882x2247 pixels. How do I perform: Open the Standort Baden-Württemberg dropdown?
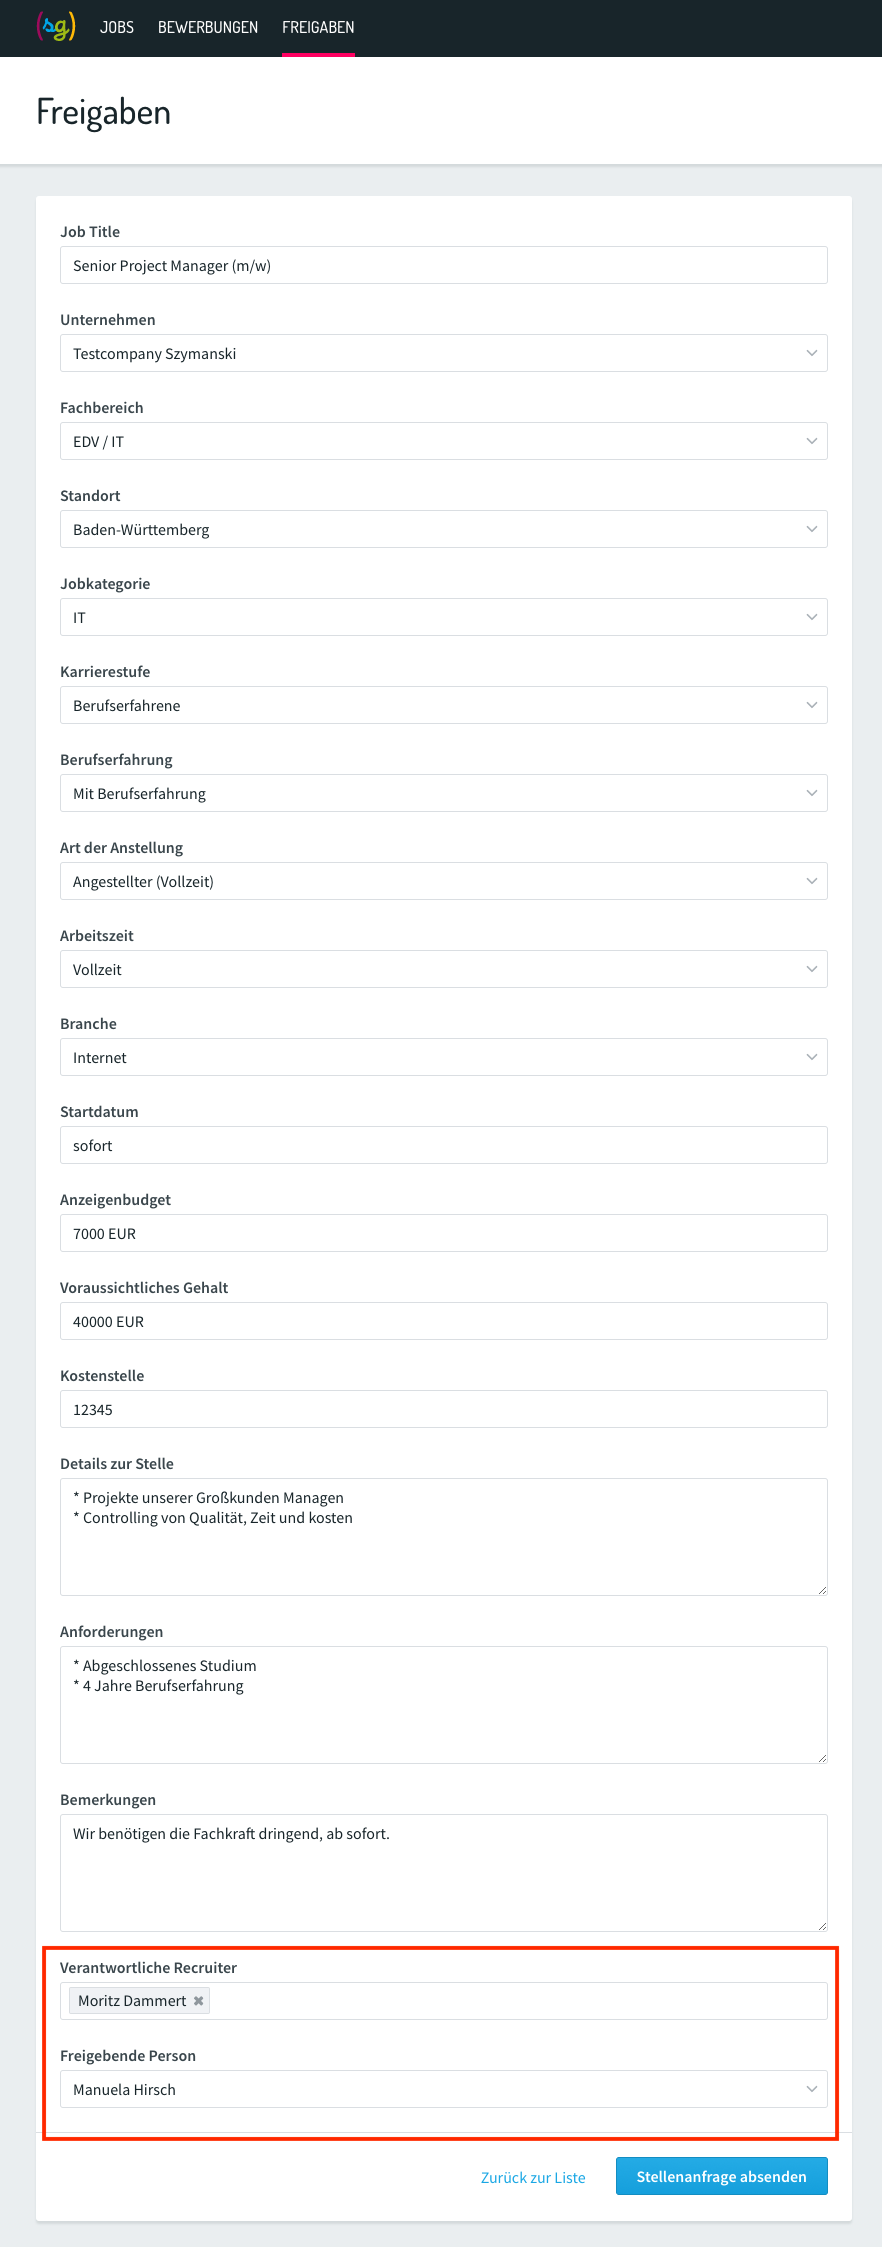coord(444,529)
